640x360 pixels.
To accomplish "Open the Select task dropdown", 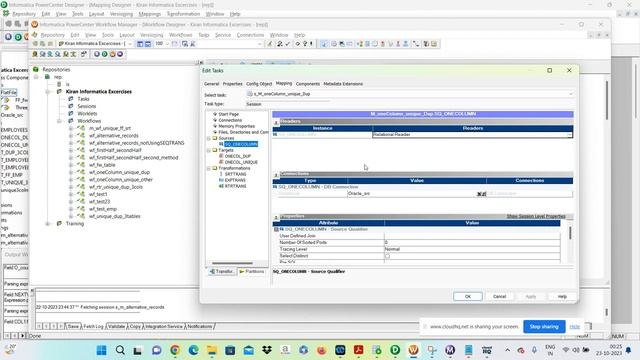I will (x=571, y=94).
